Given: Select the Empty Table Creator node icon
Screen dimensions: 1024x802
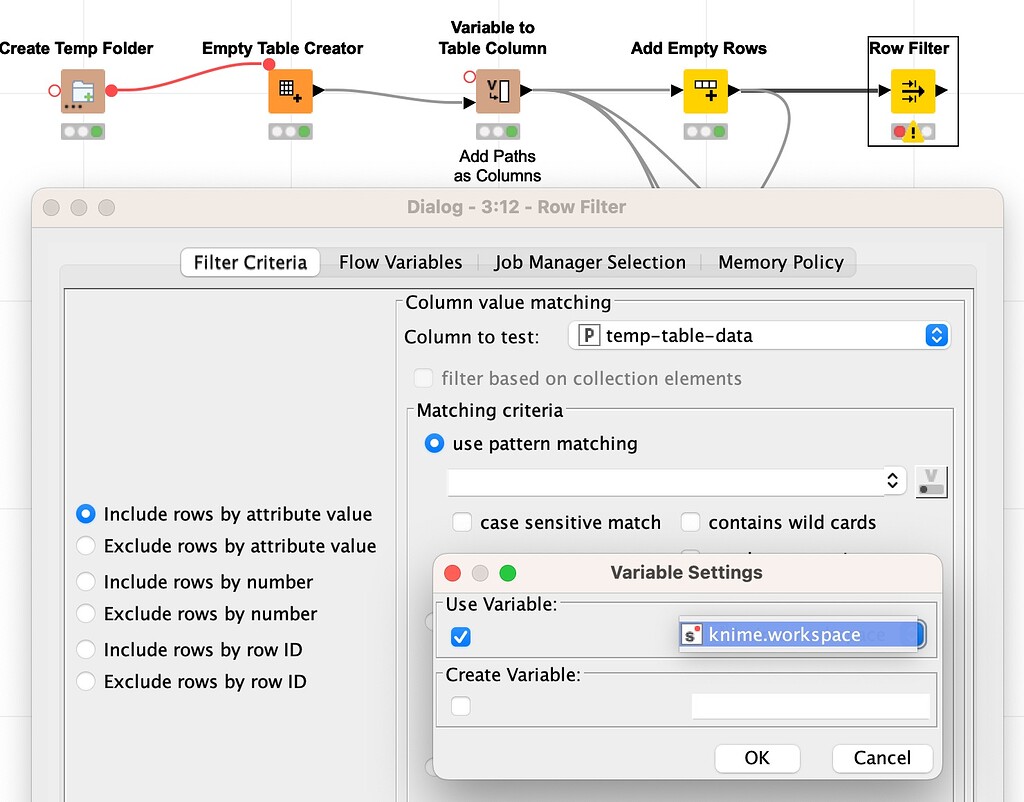Looking at the screenshot, I should click(290, 91).
